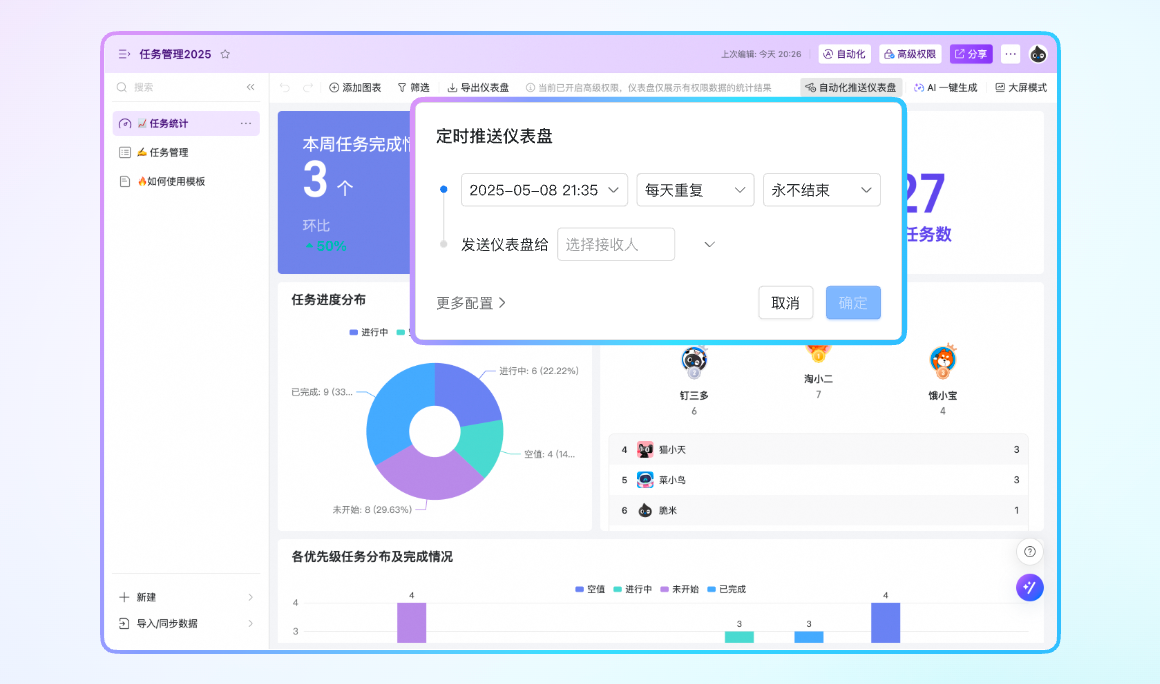1160x684 pixels.
Task: Open 如何使用模板 page
Action: pos(186,181)
